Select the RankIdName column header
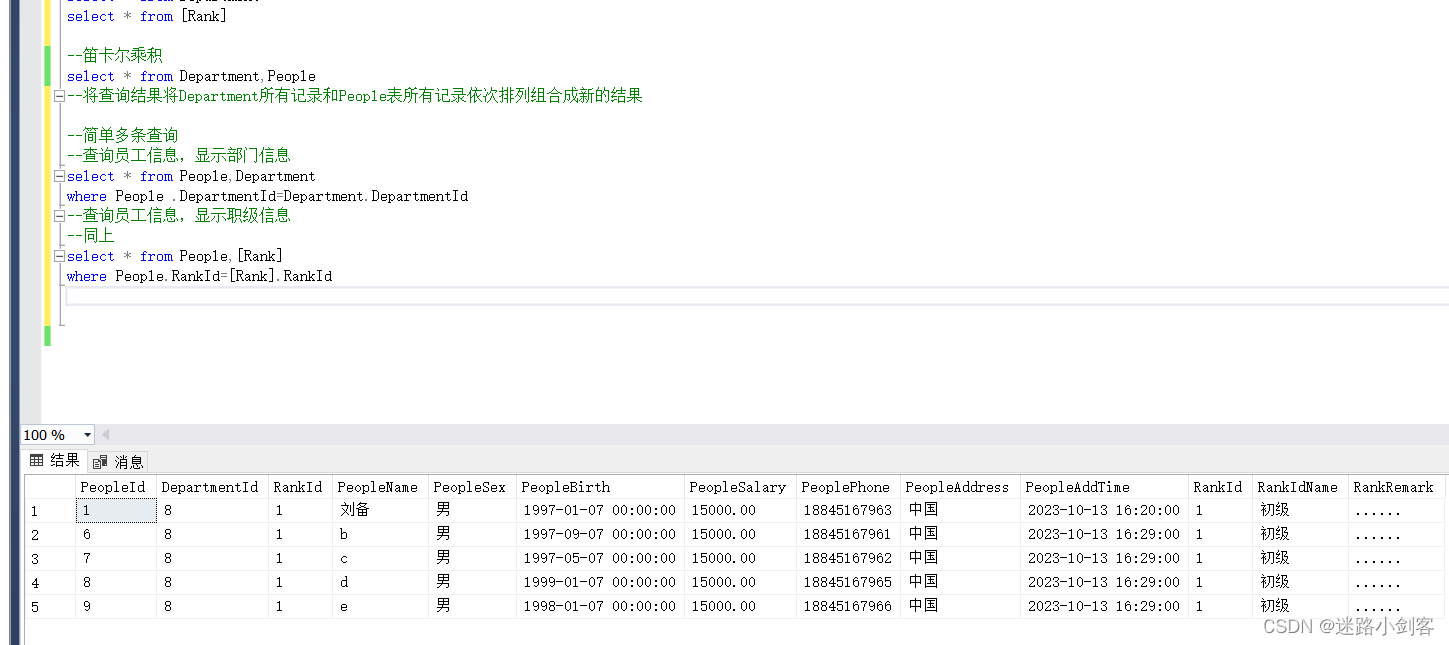Image resolution: width=1449 pixels, height=645 pixels. (x=1298, y=486)
